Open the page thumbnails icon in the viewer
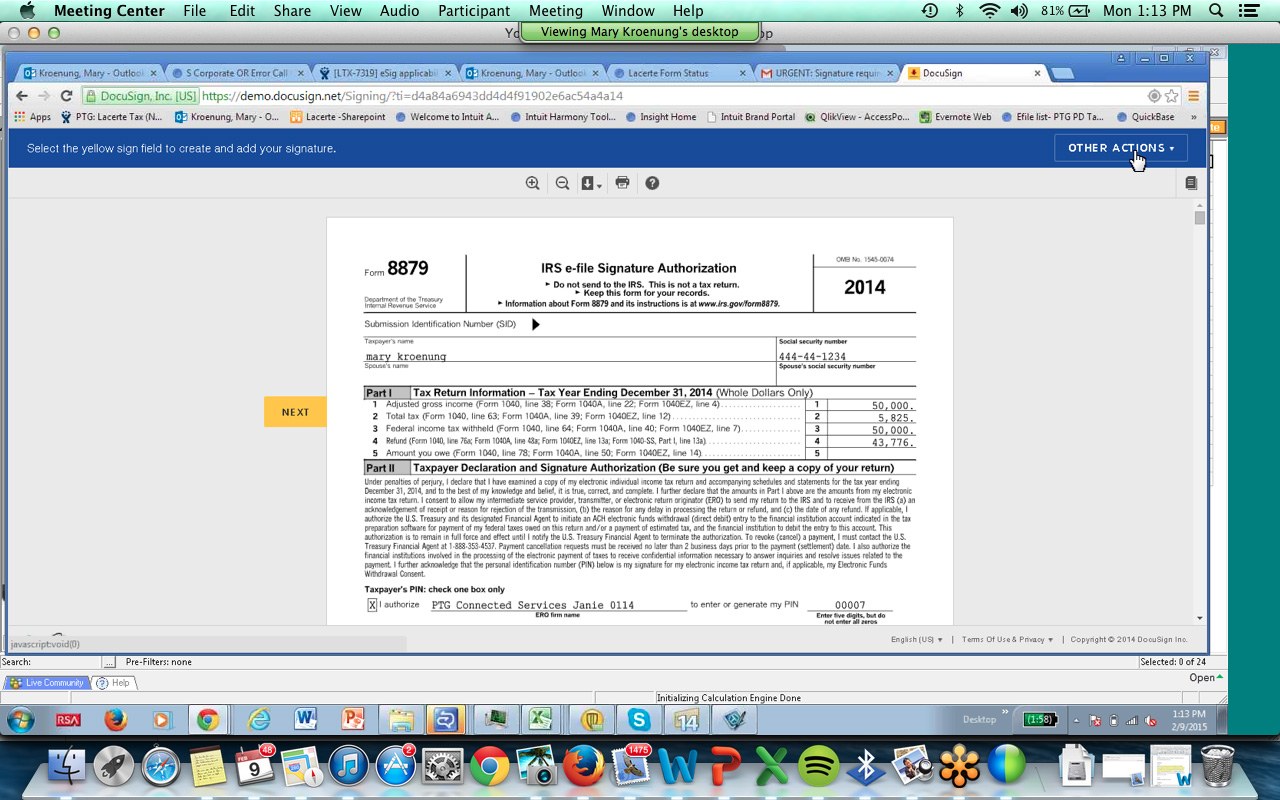This screenshot has height=800, width=1280. (1191, 183)
